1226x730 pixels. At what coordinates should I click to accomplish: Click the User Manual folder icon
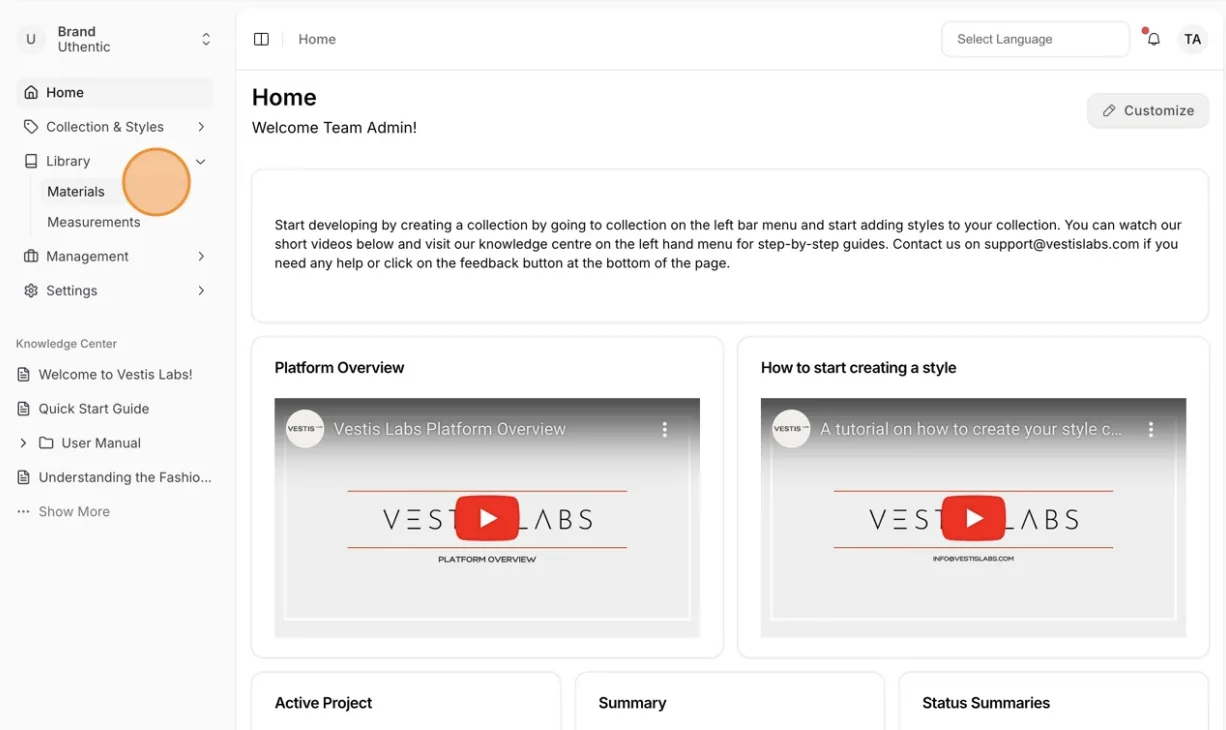(x=46, y=443)
